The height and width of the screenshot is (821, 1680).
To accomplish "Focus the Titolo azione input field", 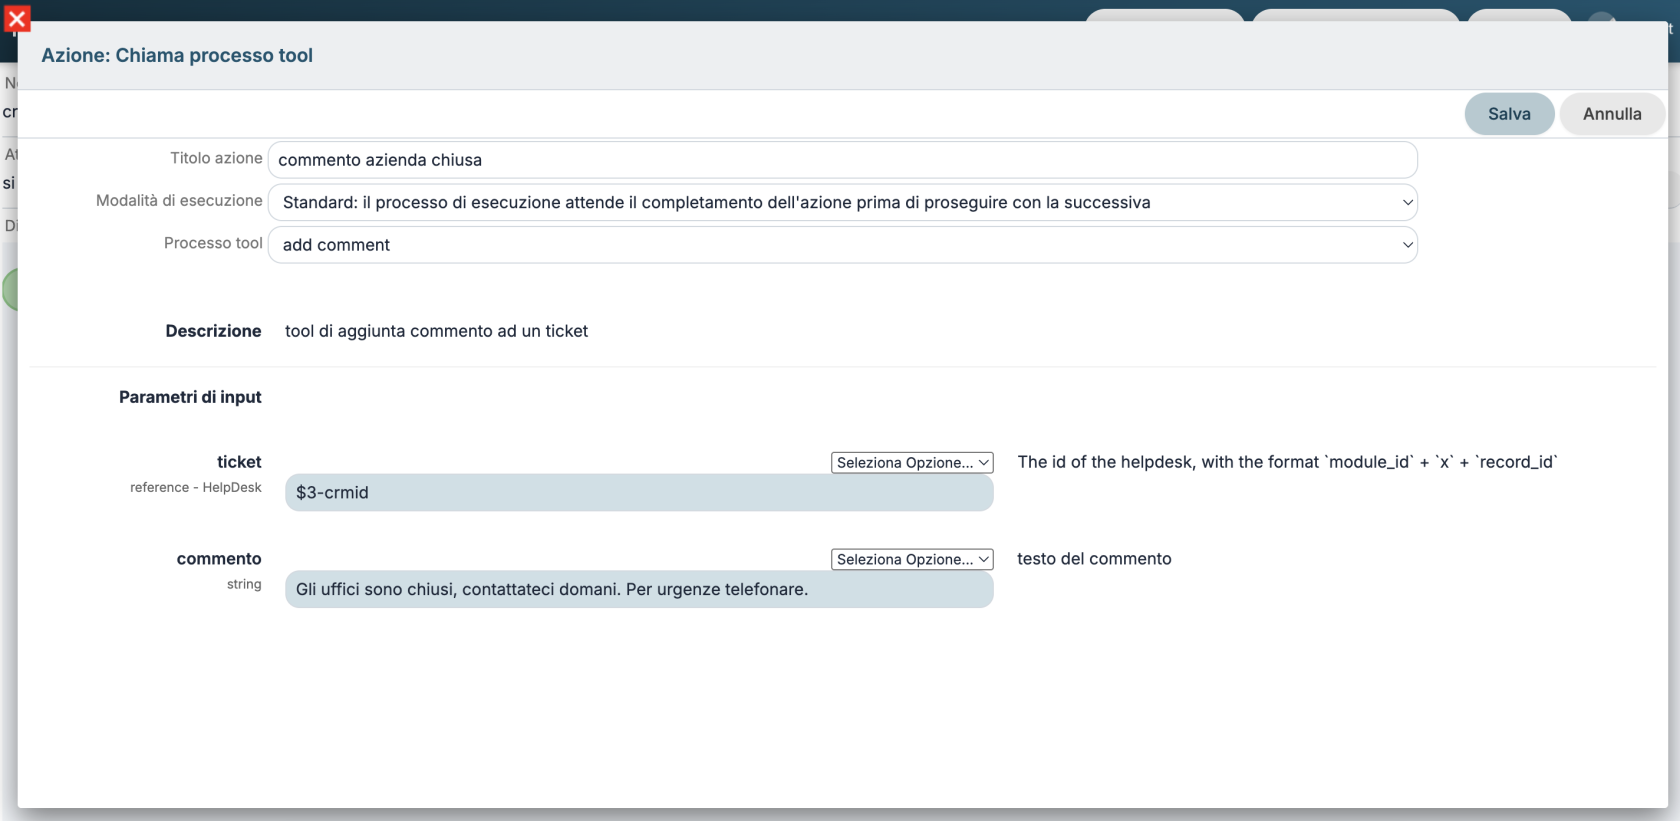I will 842,160.
